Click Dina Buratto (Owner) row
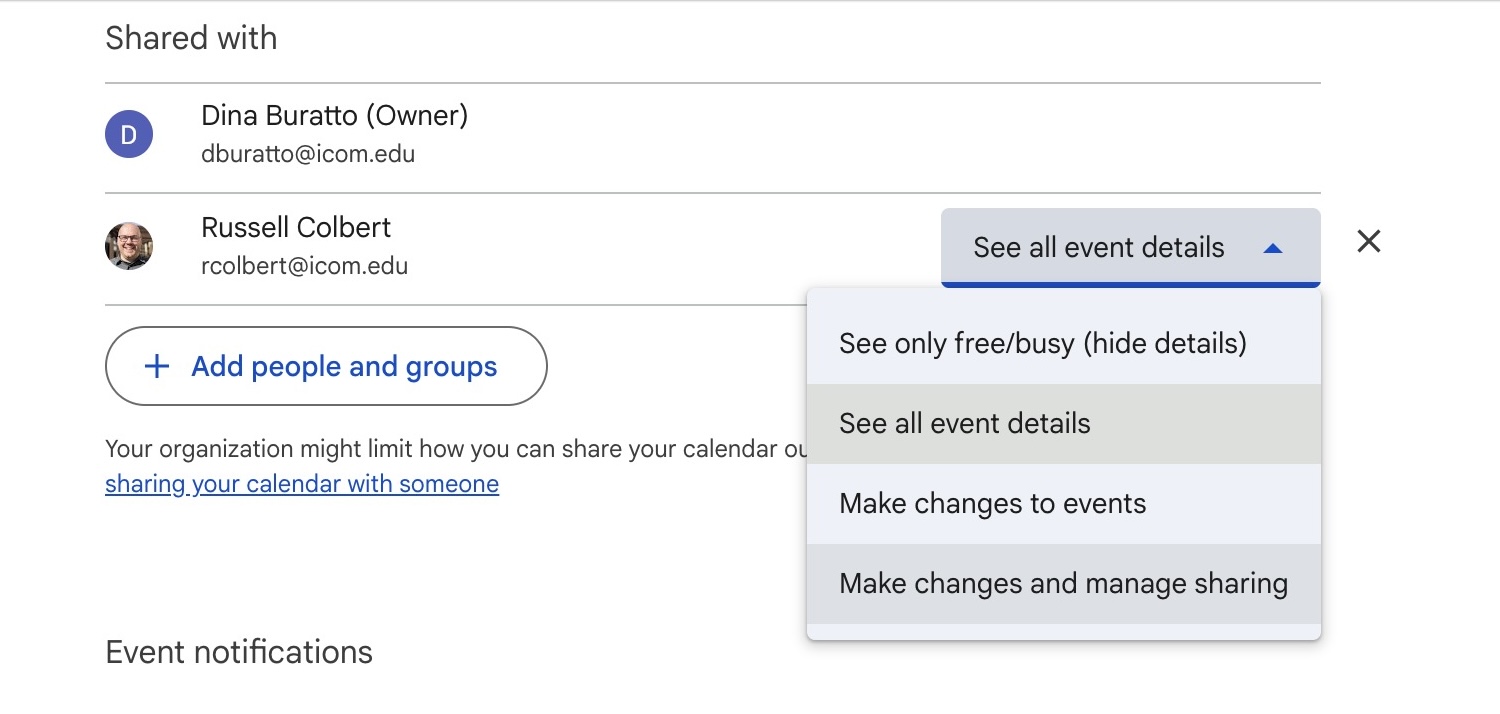The image size is (1500, 714). [334, 115]
